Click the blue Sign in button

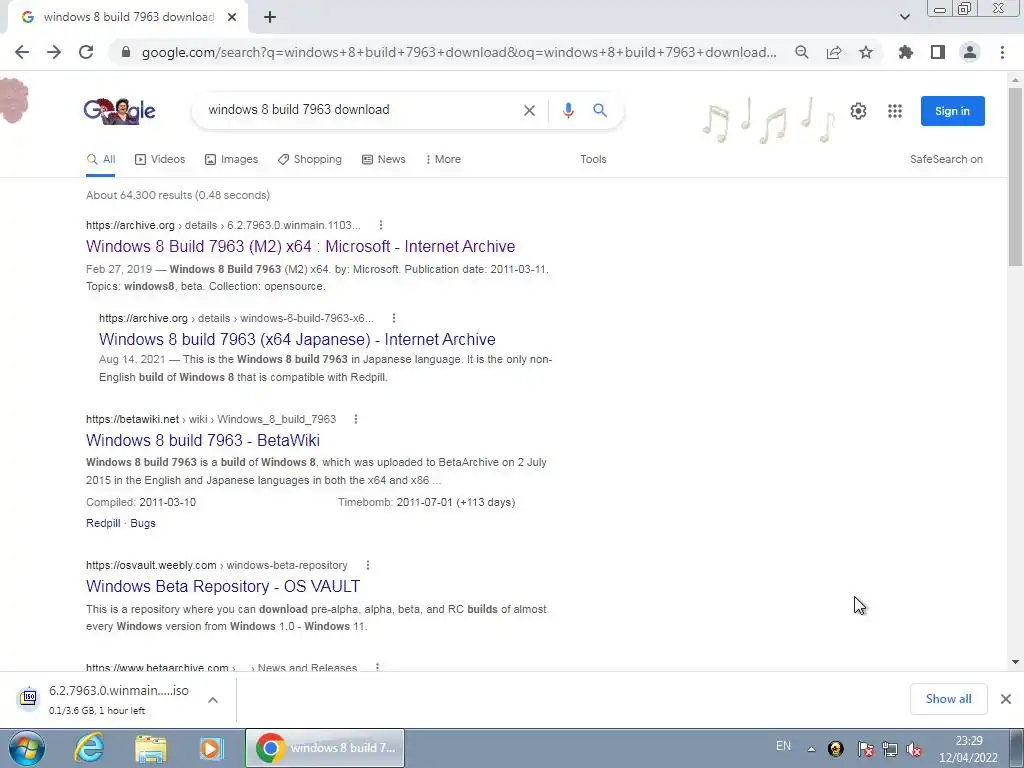click(952, 111)
